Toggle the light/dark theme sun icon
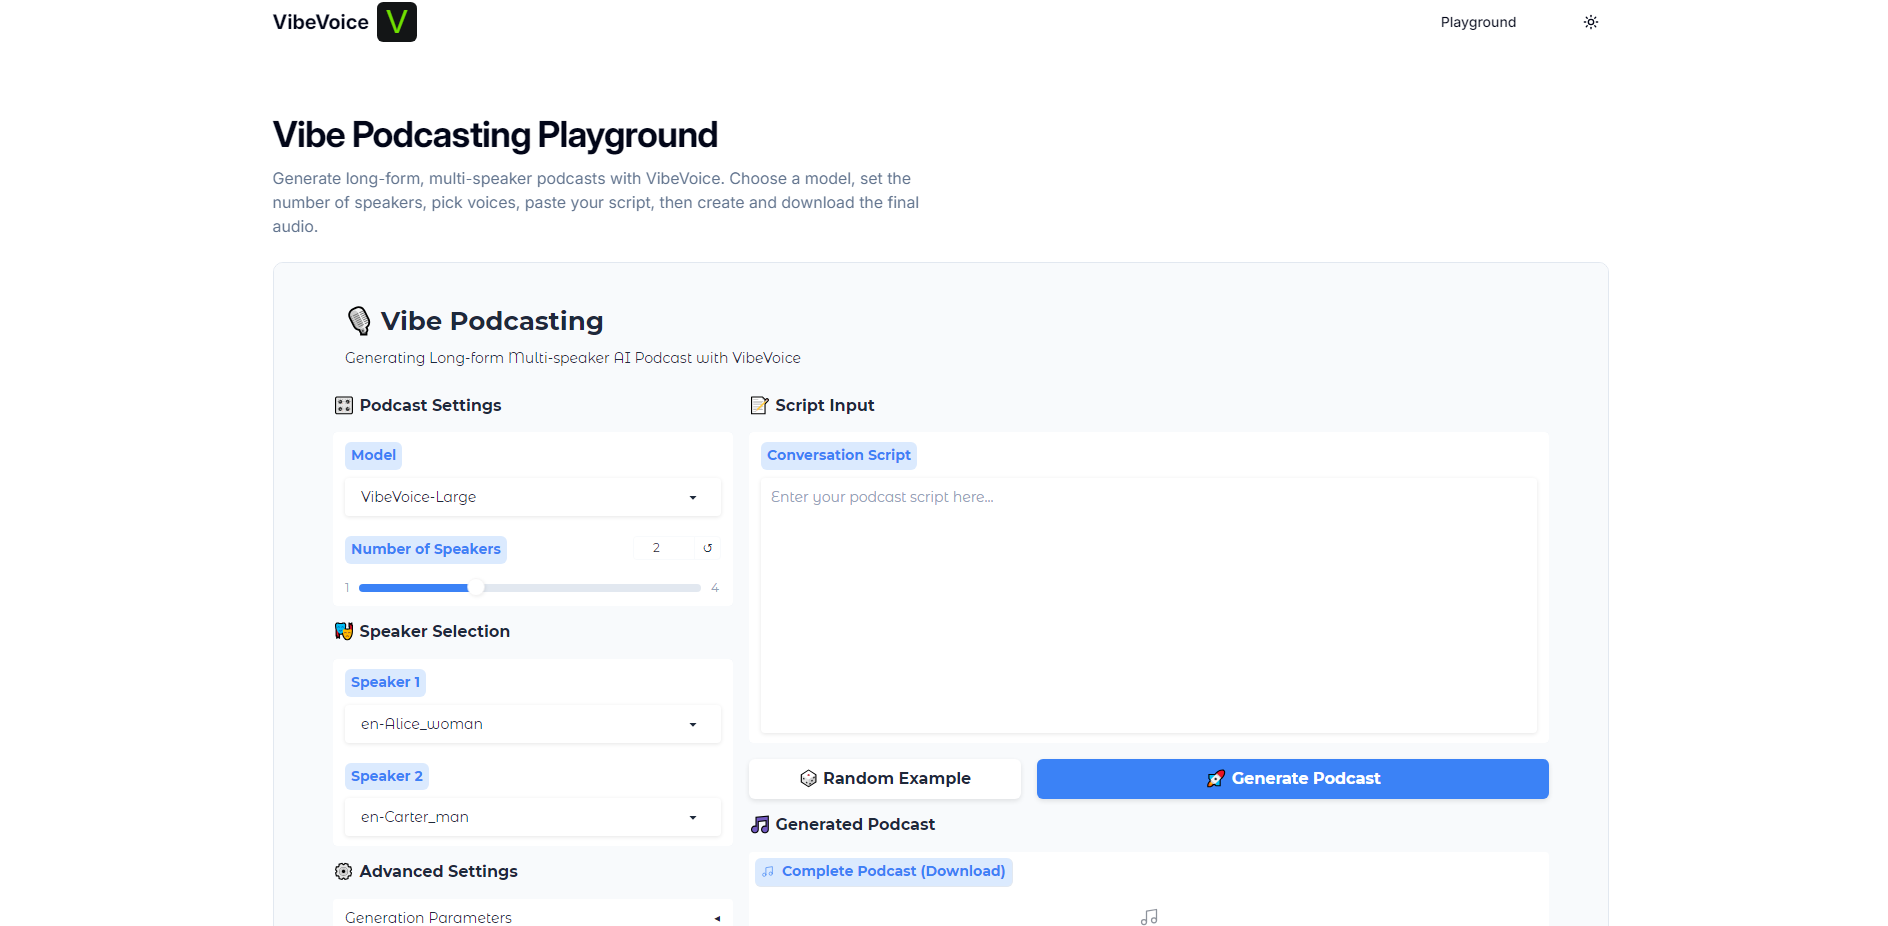 point(1590,22)
